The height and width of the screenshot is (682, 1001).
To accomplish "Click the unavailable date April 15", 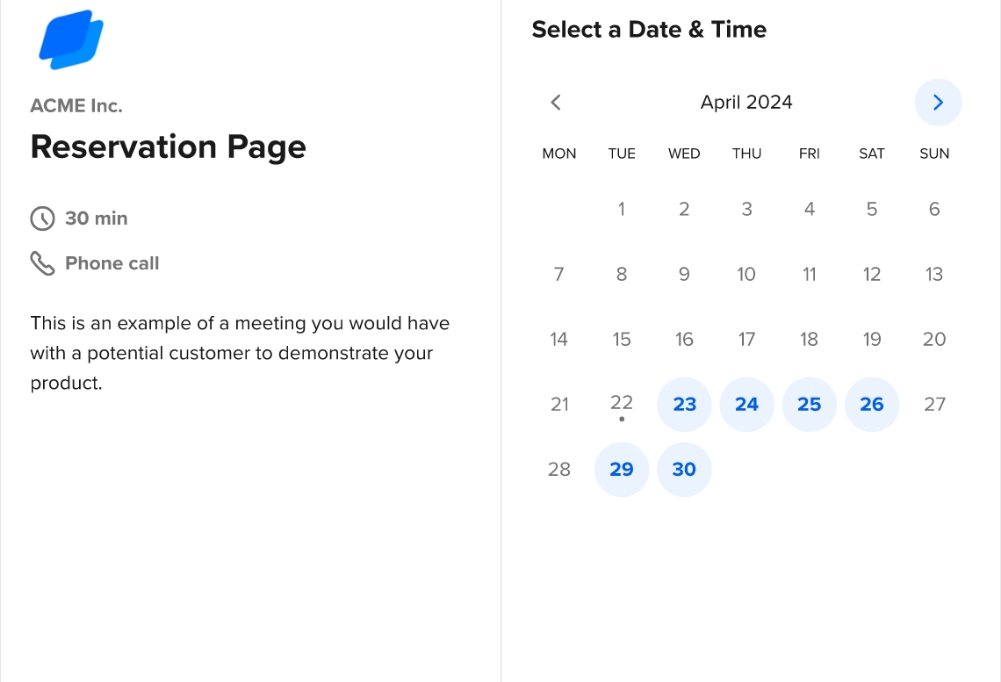I will tap(622, 339).
